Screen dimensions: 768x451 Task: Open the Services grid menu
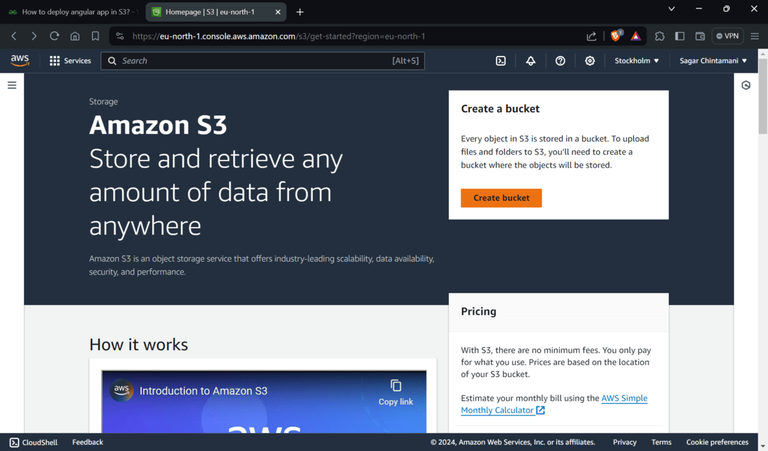point(70,61)
